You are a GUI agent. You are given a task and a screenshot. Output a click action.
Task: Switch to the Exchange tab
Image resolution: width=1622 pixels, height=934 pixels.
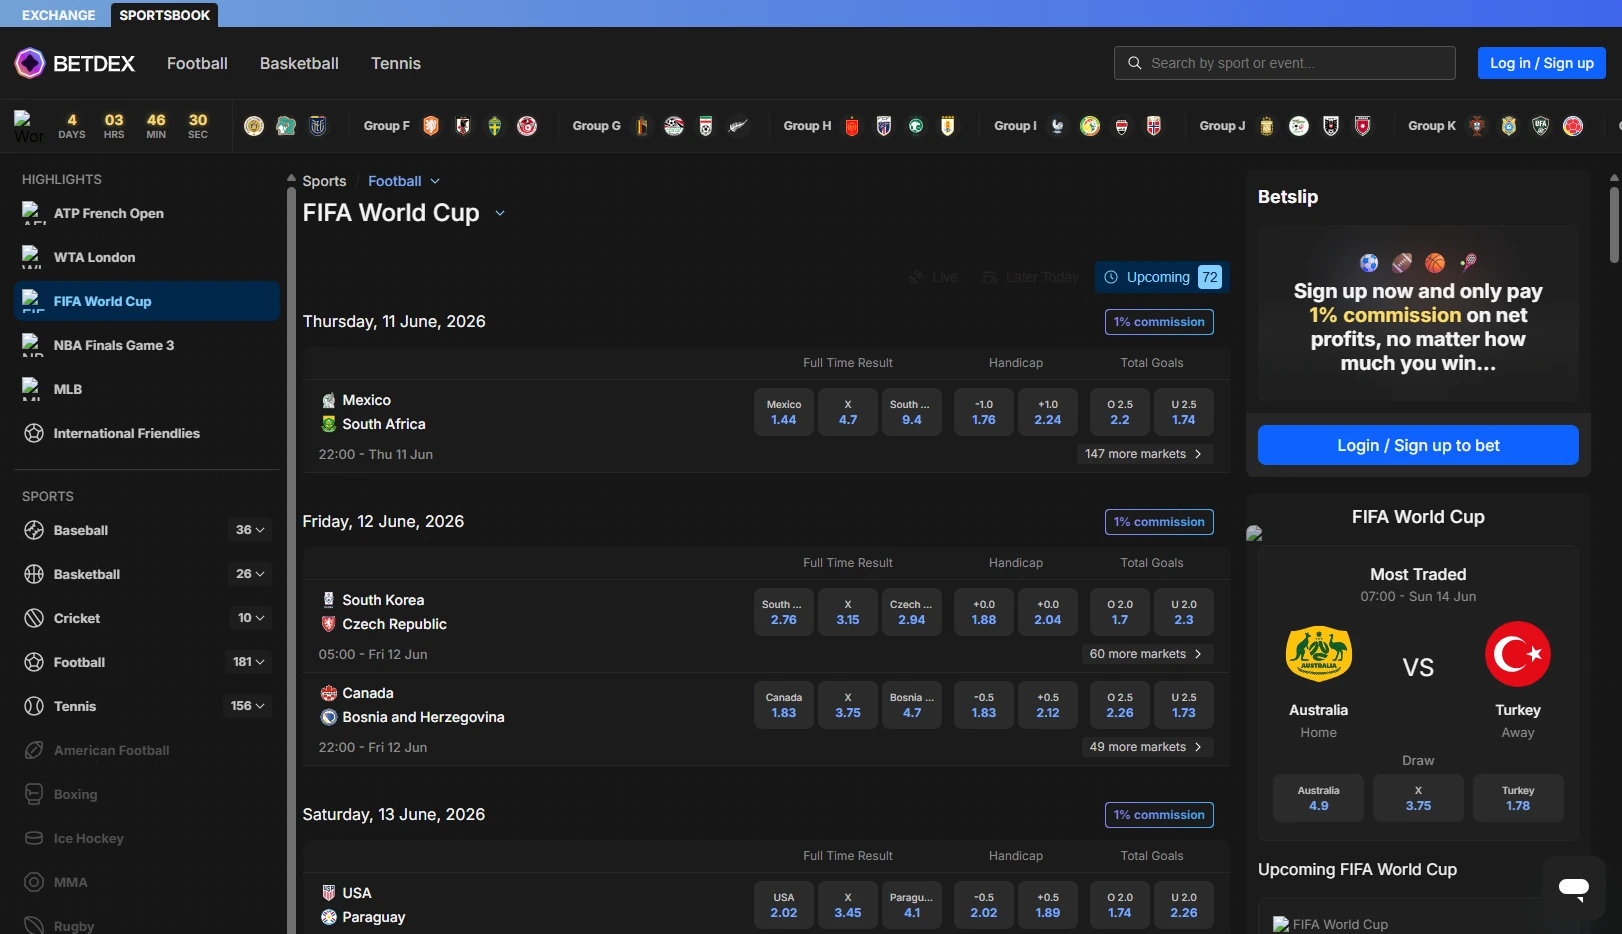pyautogui.click(x=59, y=15)
